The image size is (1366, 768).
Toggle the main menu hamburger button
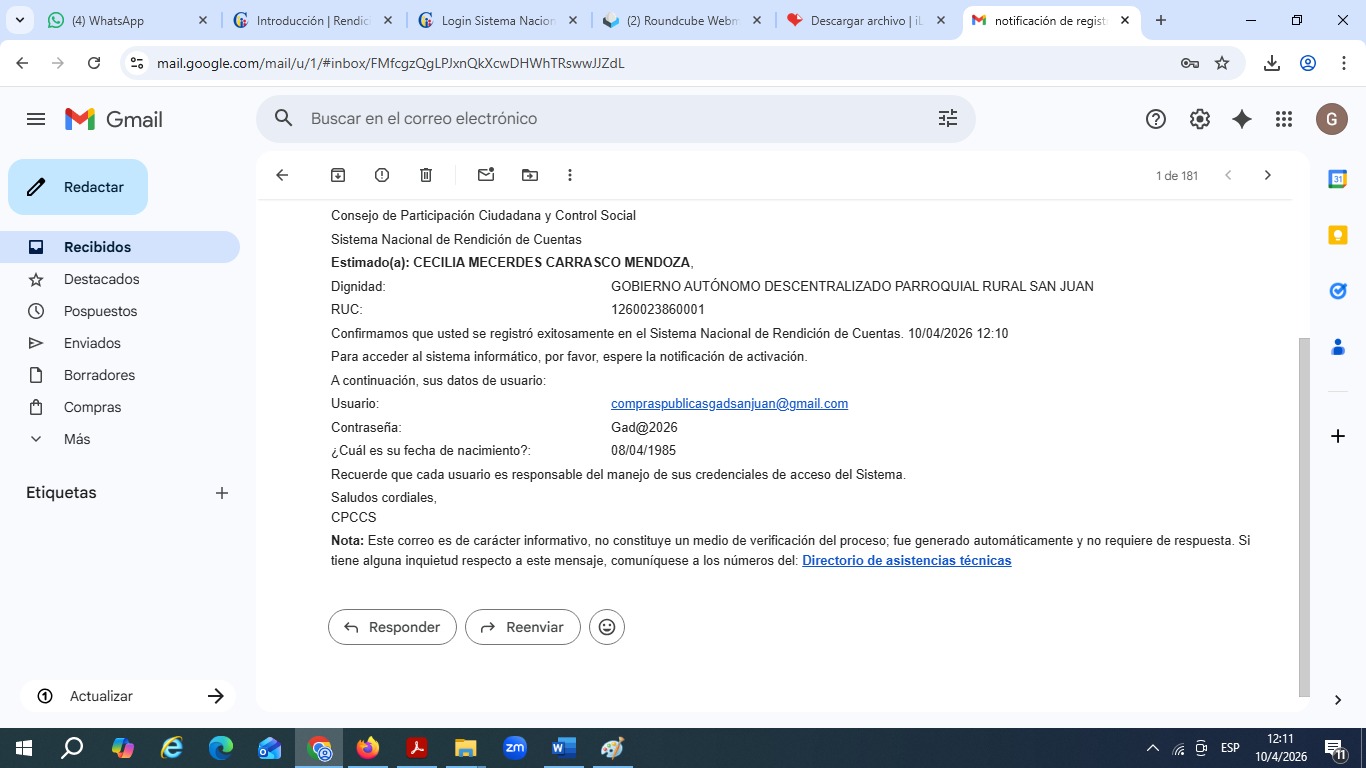click(36, 119)
